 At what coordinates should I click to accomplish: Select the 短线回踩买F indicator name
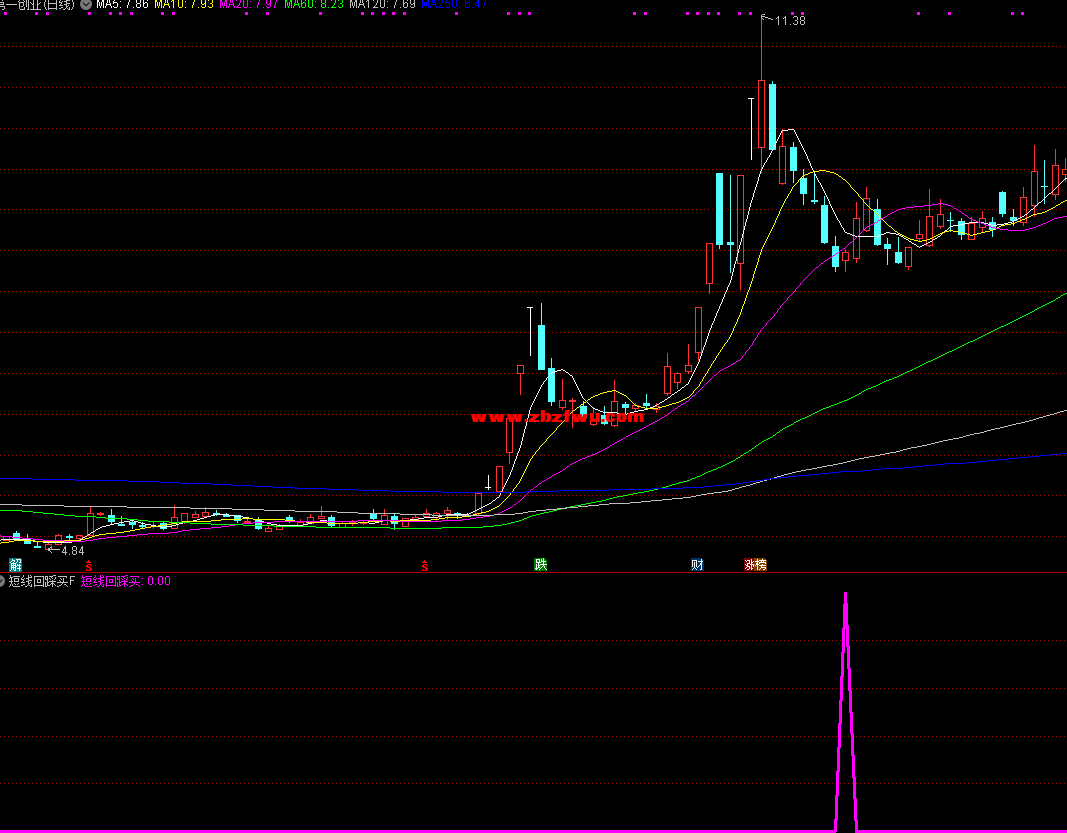click(42, 581)
